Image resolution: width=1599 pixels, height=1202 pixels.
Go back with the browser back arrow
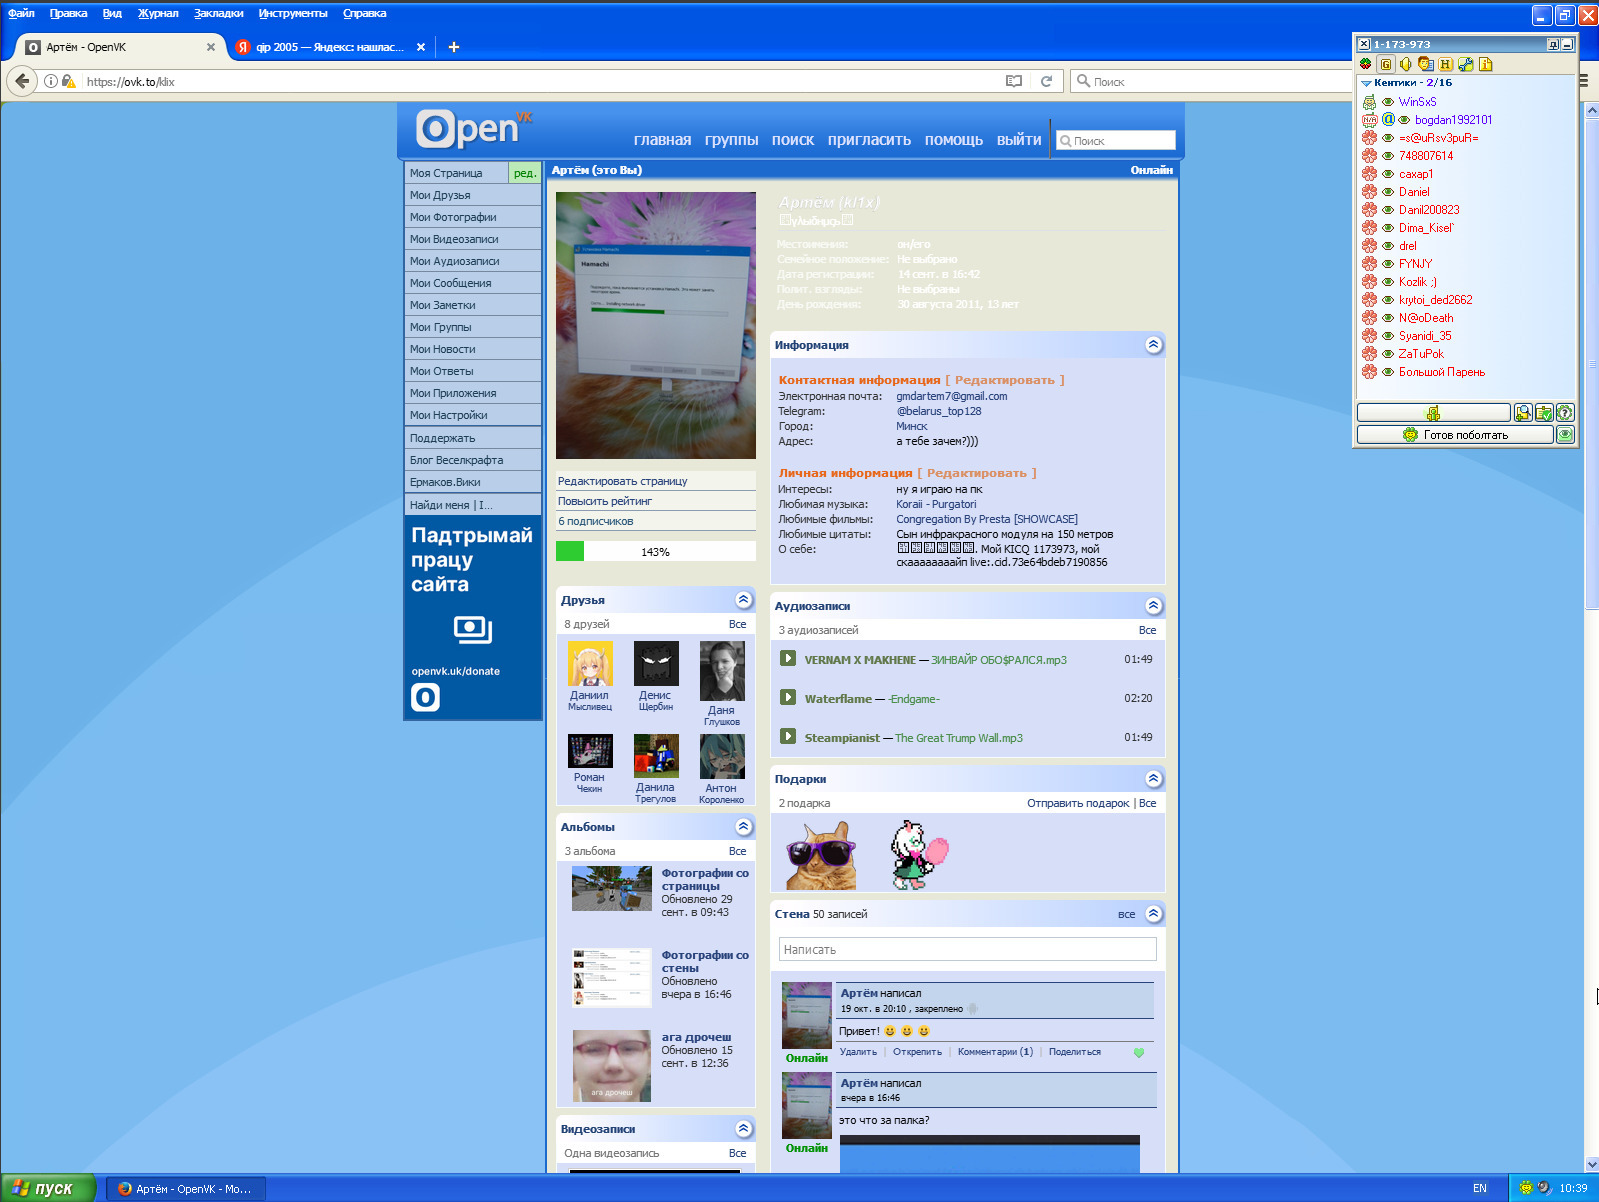(22, 81)
